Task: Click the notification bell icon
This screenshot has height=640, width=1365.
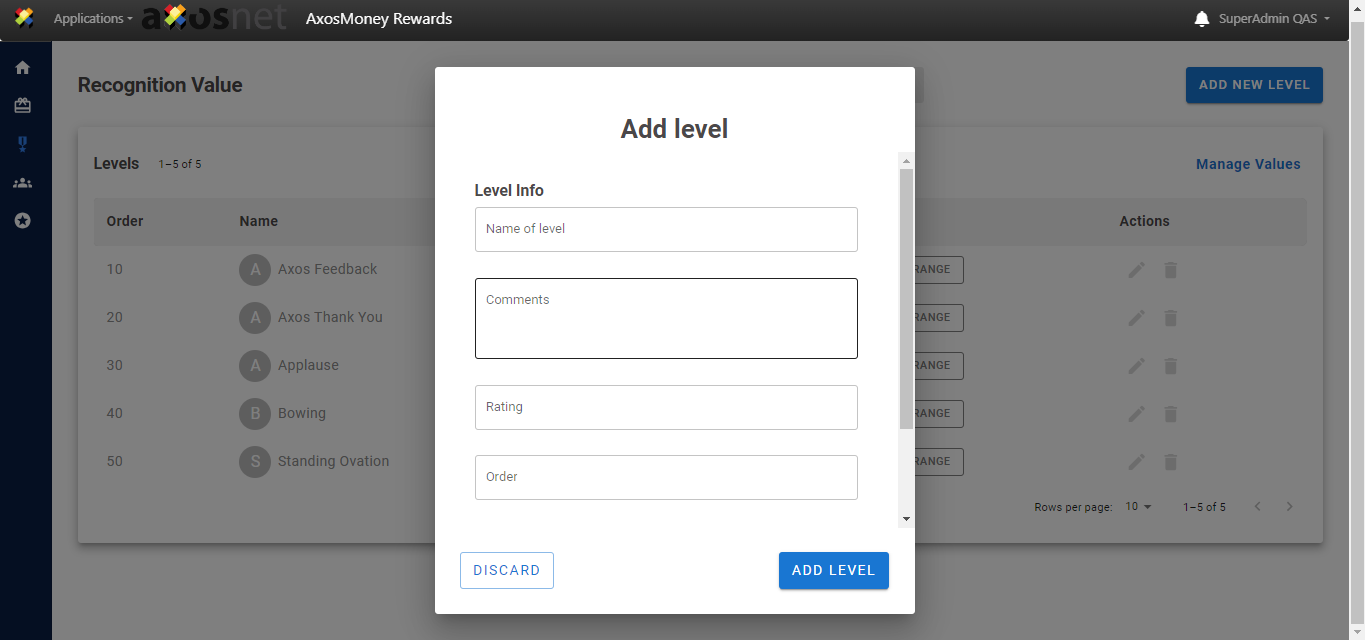Action: point(1202,19)
